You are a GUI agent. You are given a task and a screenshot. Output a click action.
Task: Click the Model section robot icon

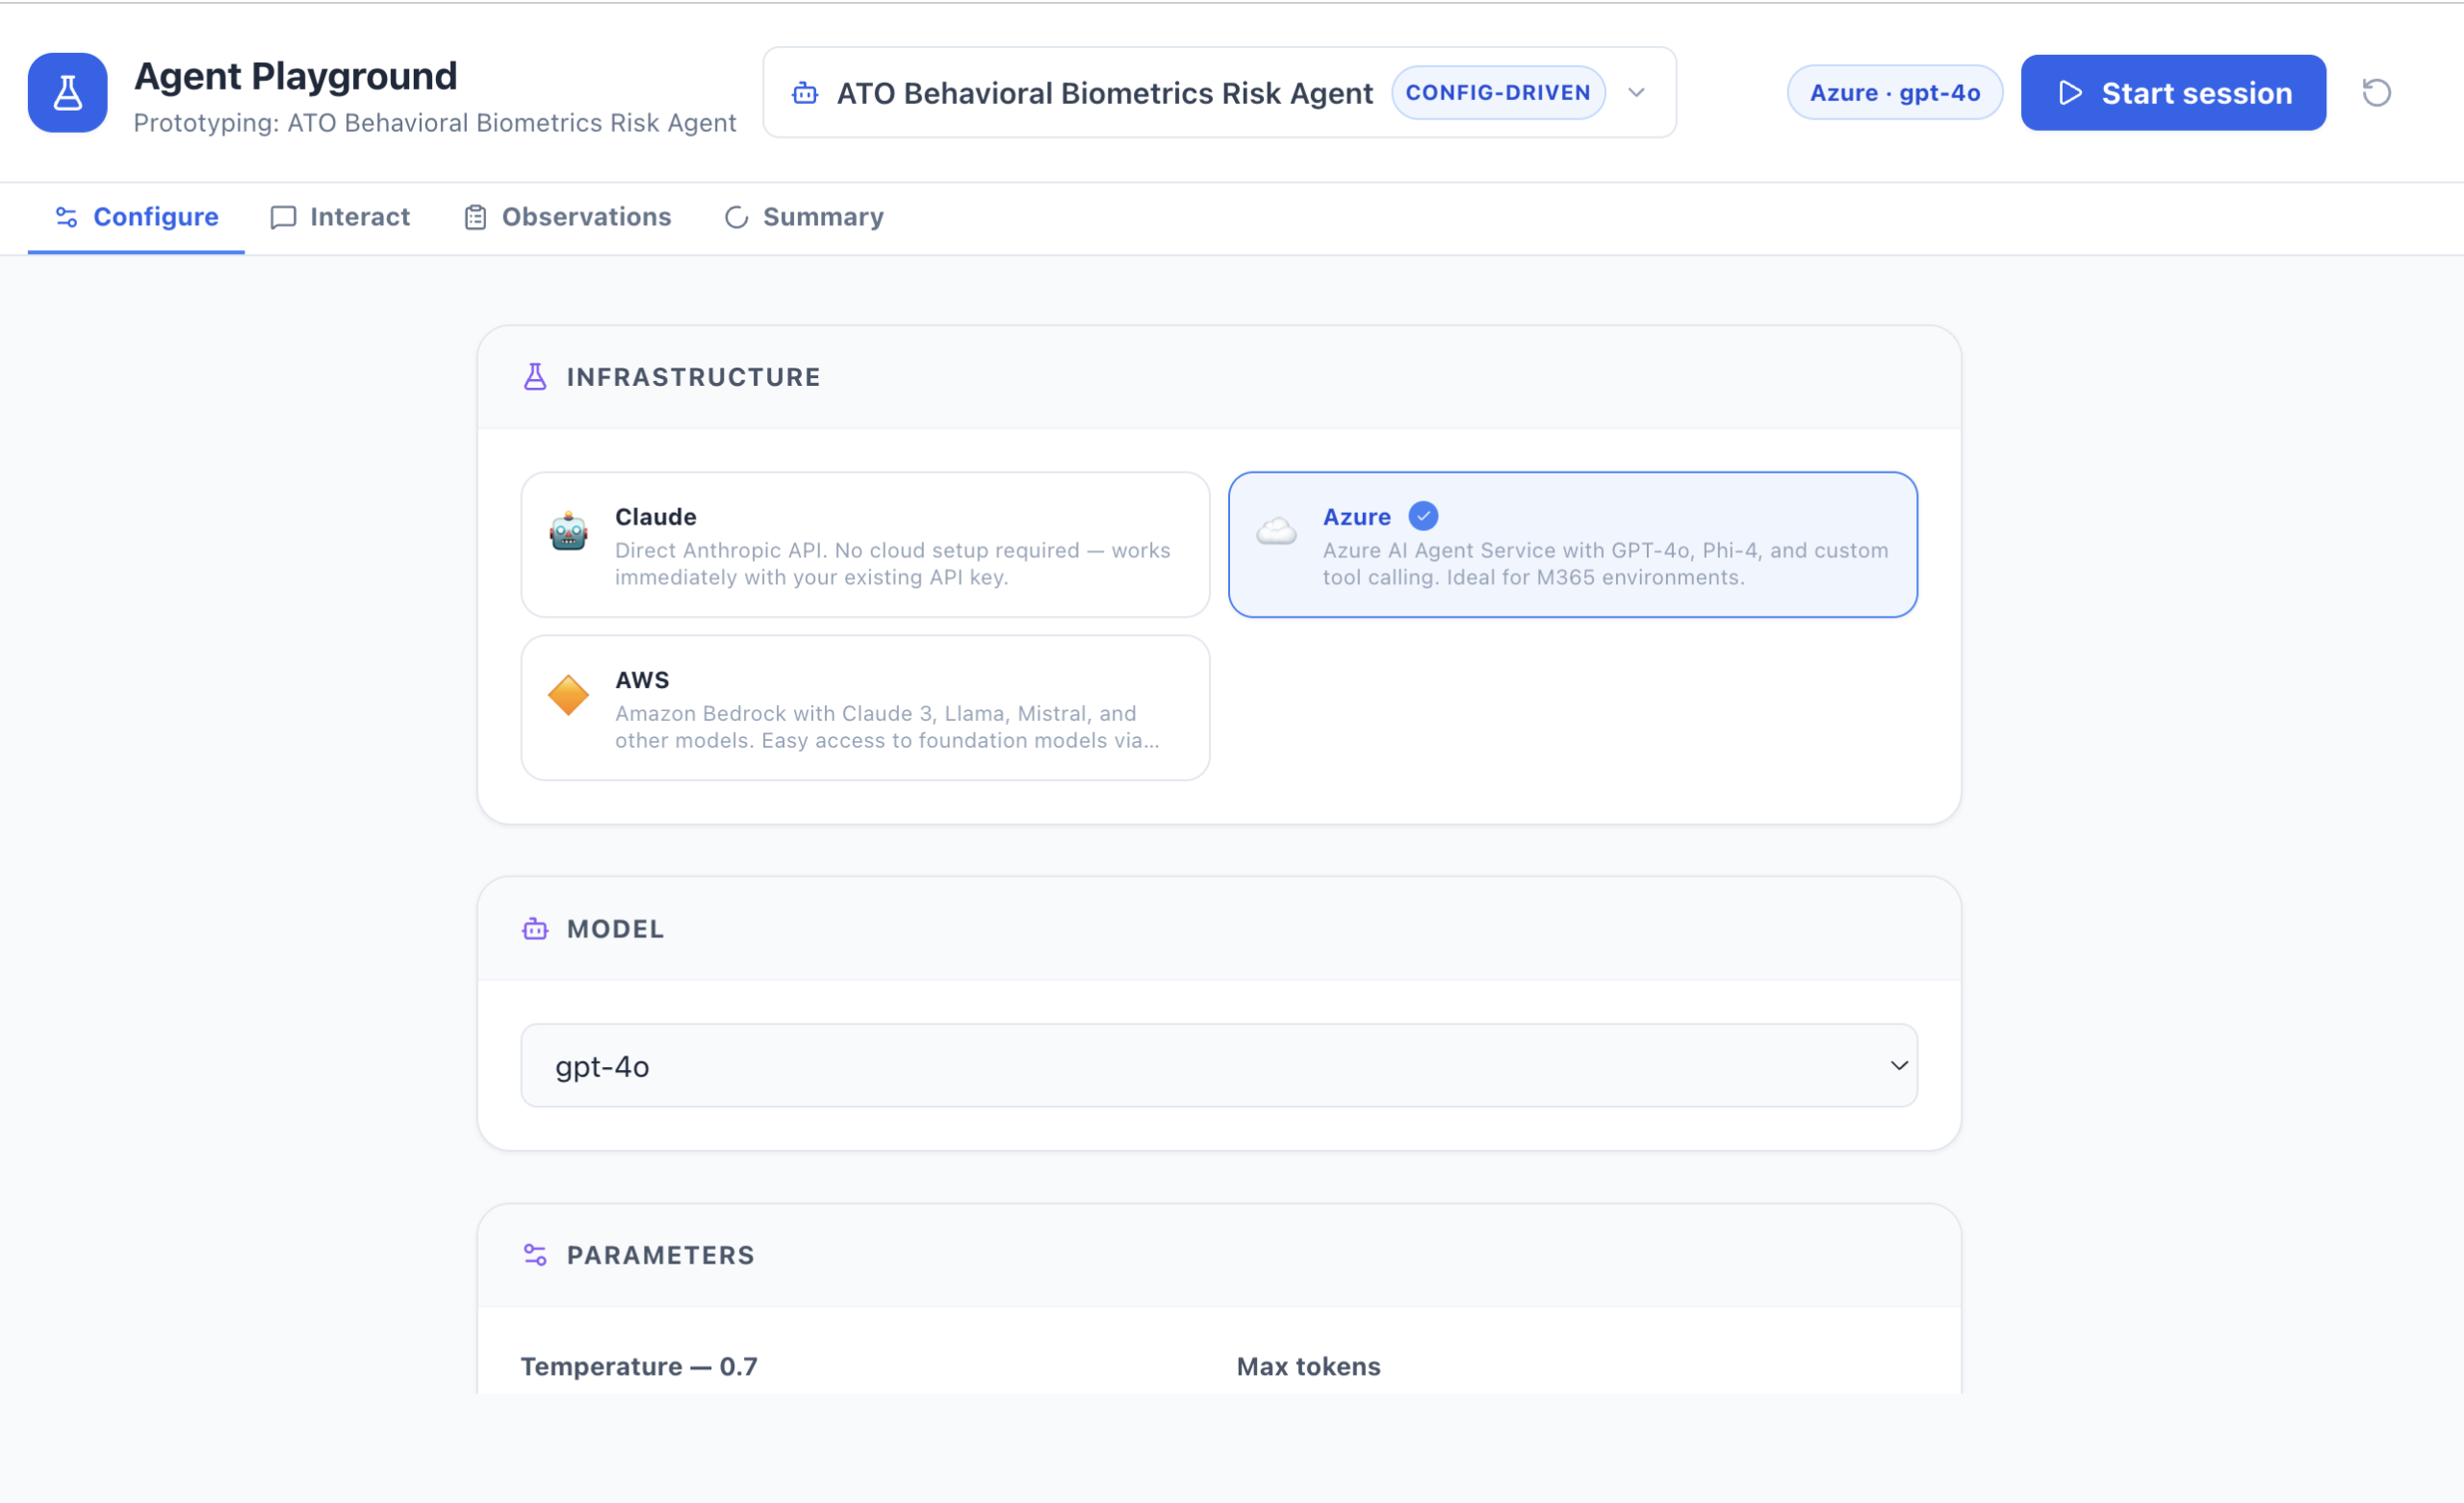tap(535, 929)
